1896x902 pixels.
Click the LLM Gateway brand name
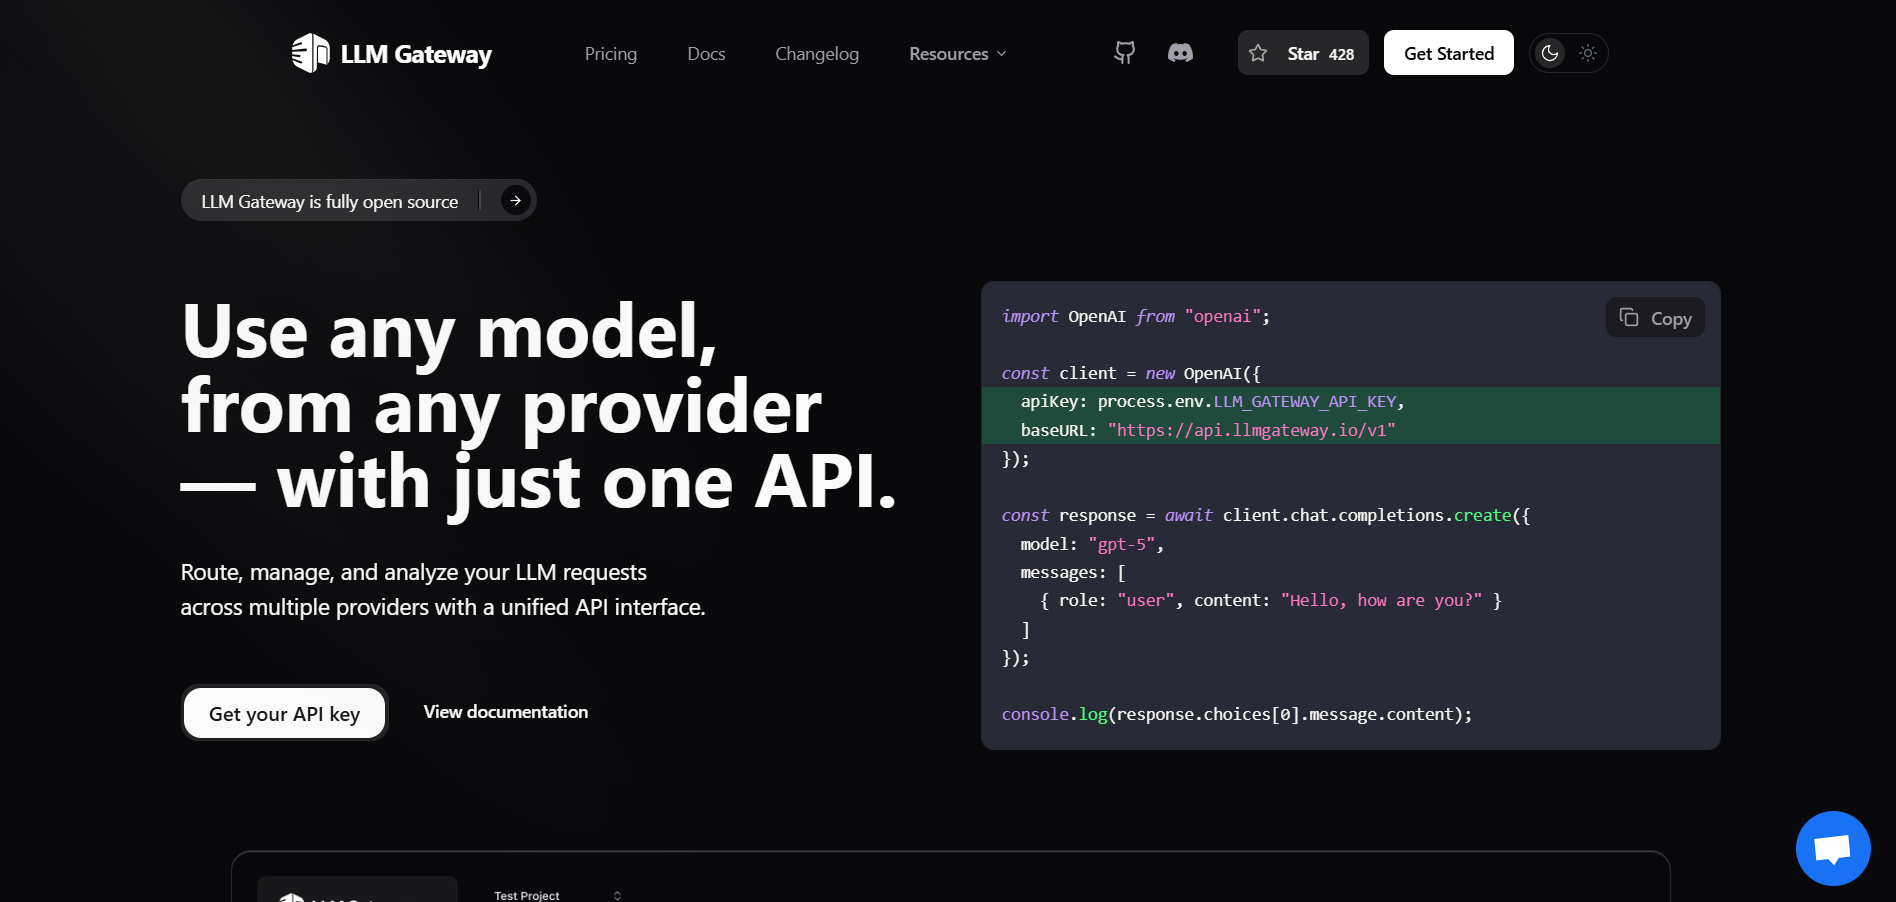(416, 54)
